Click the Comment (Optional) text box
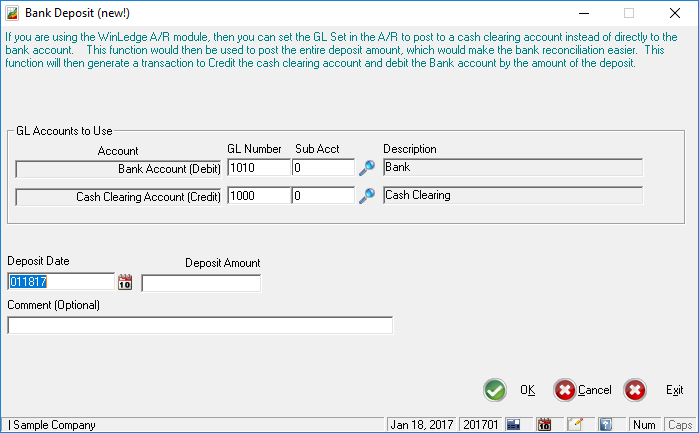 tap(200, 325)
